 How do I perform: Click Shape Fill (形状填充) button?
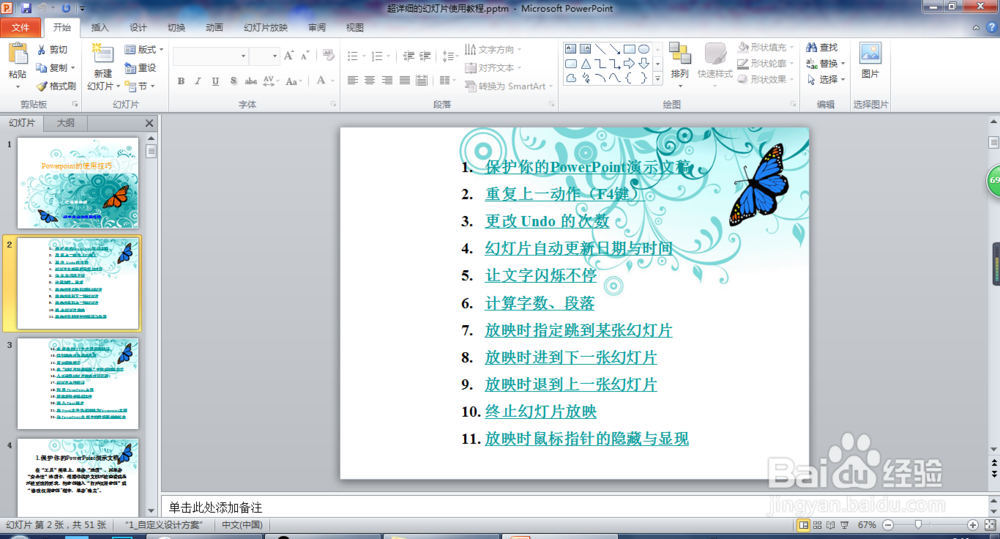click(x=763, y=47)
